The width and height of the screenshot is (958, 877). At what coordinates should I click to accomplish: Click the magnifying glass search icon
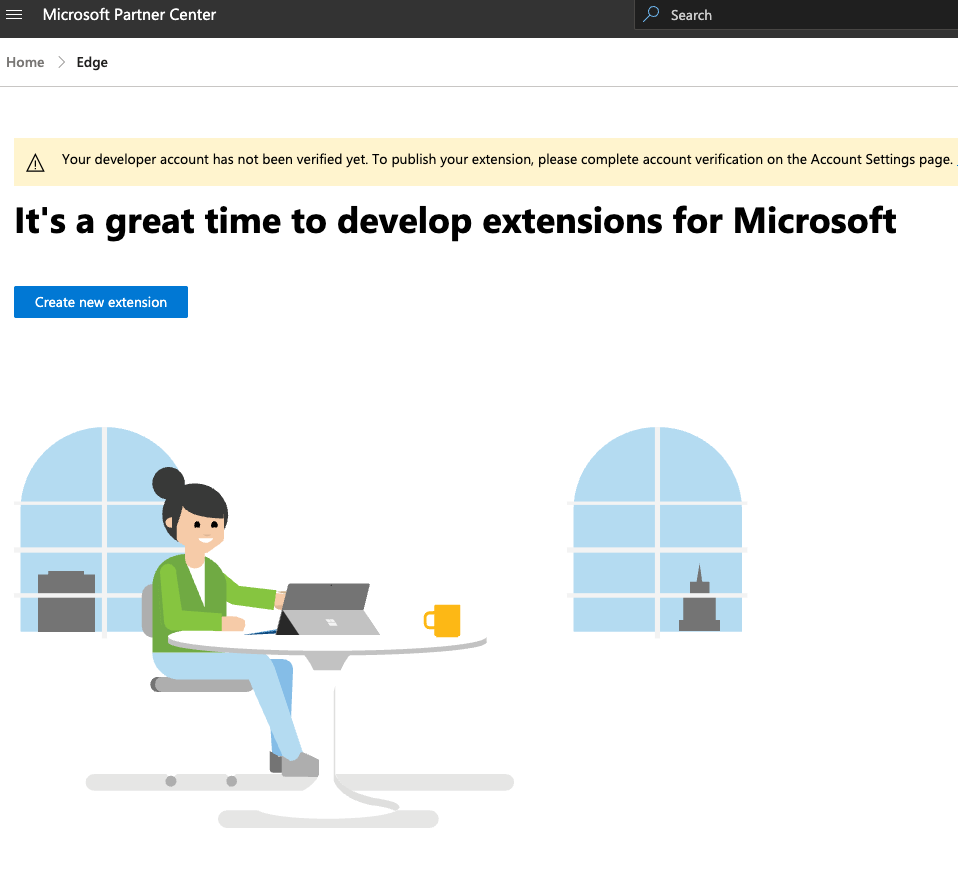pos(652,15)
